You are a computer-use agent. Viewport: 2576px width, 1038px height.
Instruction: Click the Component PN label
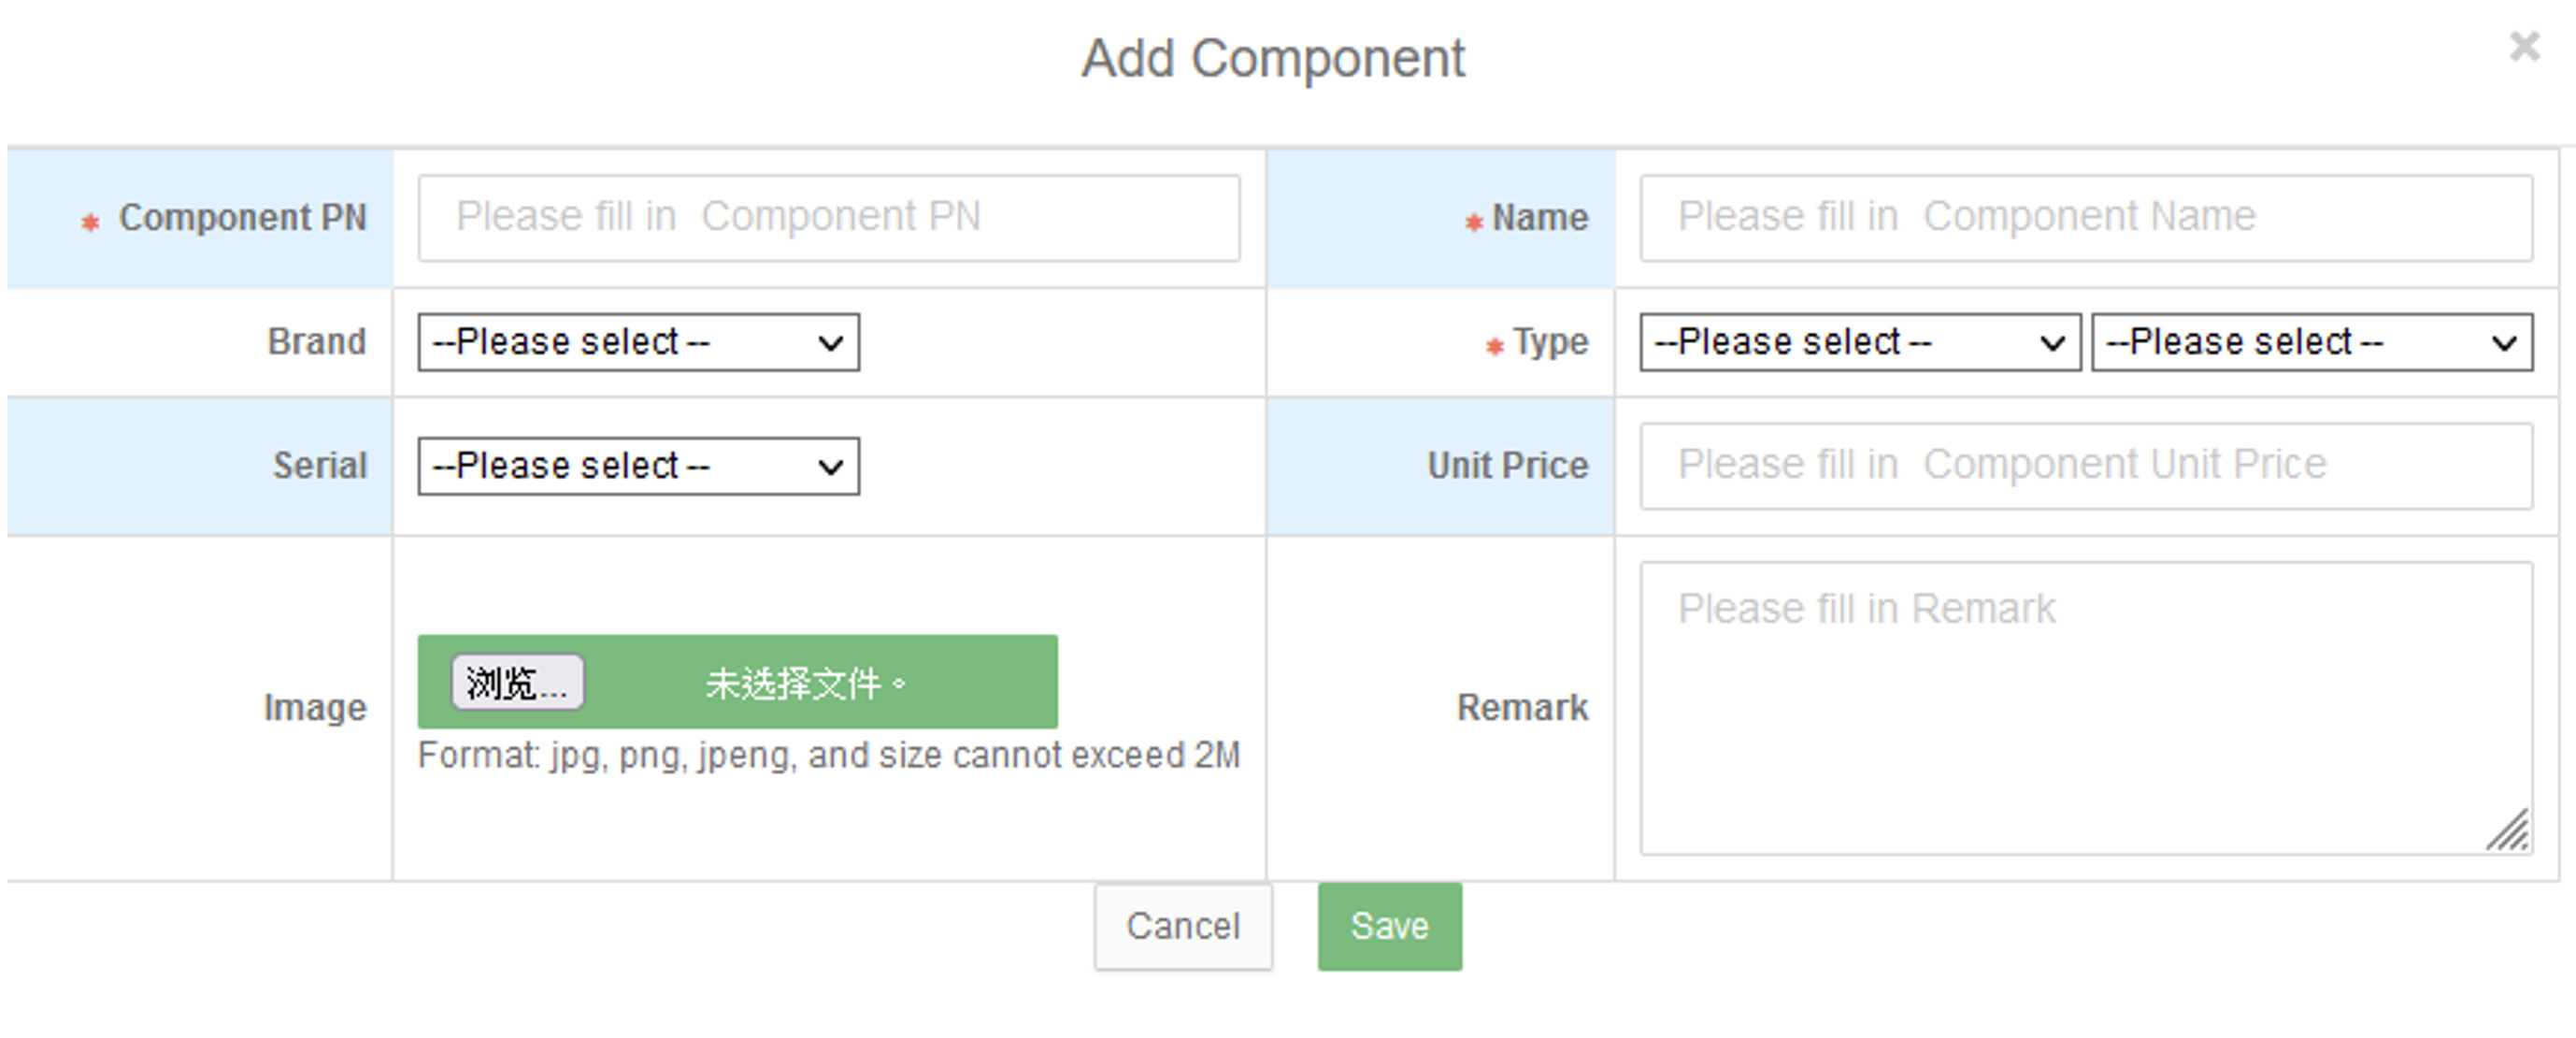pyautogui.click(x=242, y=218)
